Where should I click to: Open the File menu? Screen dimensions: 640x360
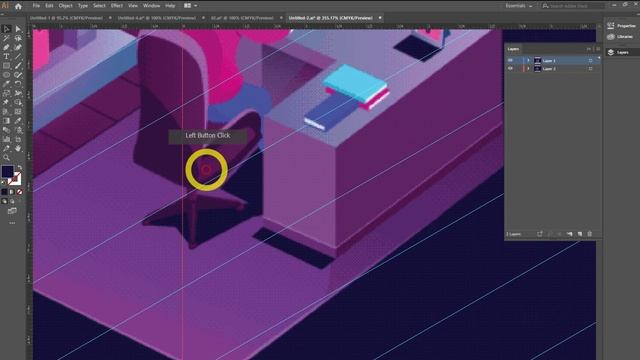click(x=36, y=6)
